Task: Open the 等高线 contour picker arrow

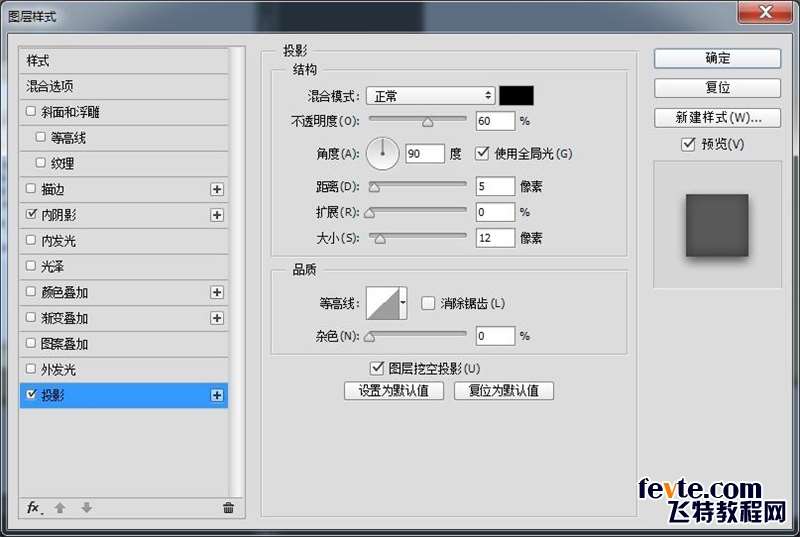Action: [403, 303]
